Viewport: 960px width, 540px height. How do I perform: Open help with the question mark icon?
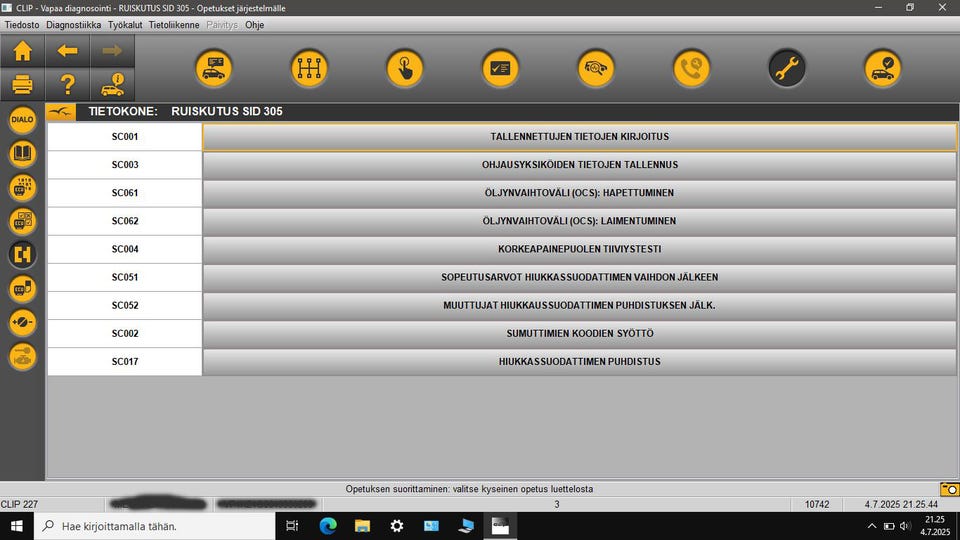(x=67, y=84)
